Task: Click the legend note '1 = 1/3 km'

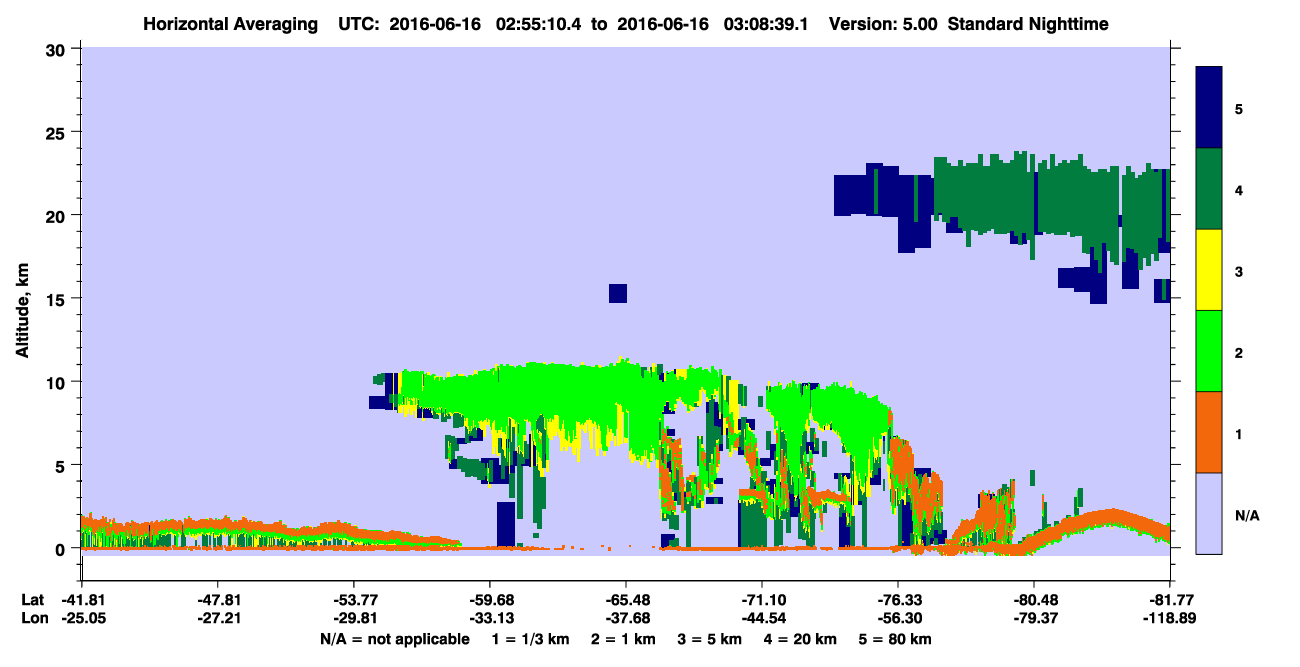Action: pos(529,639)
